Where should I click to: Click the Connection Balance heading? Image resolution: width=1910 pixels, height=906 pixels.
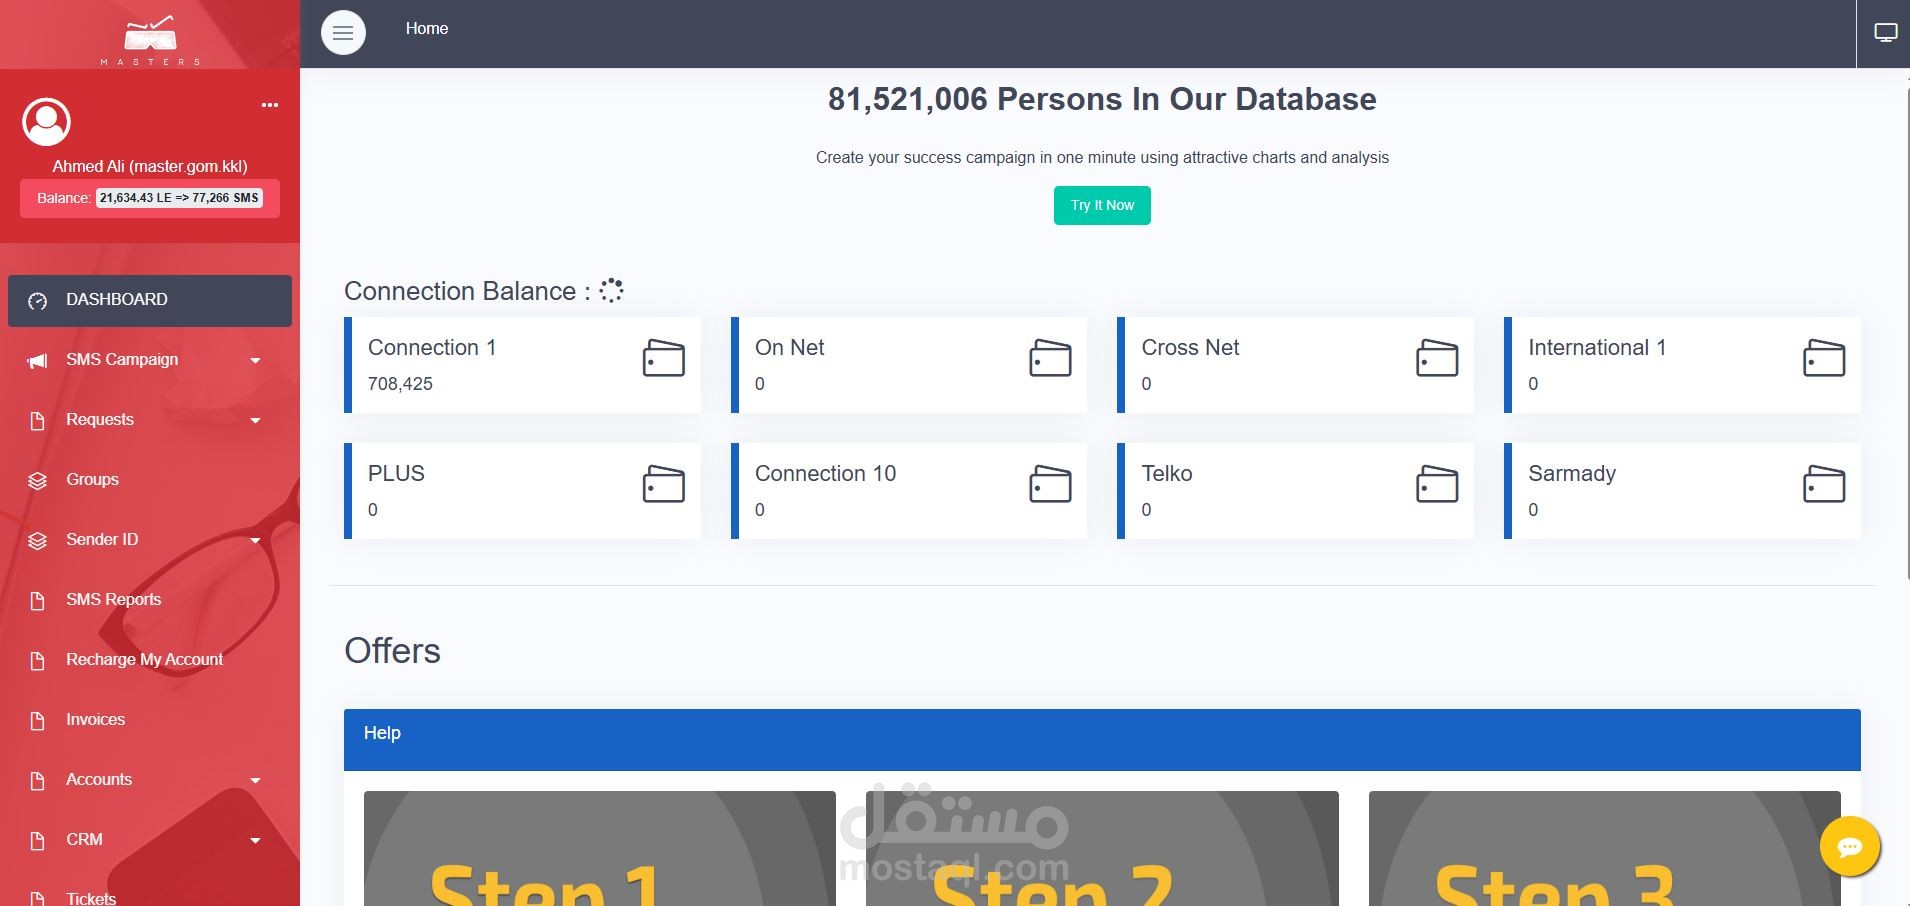(x=467, y=291)
